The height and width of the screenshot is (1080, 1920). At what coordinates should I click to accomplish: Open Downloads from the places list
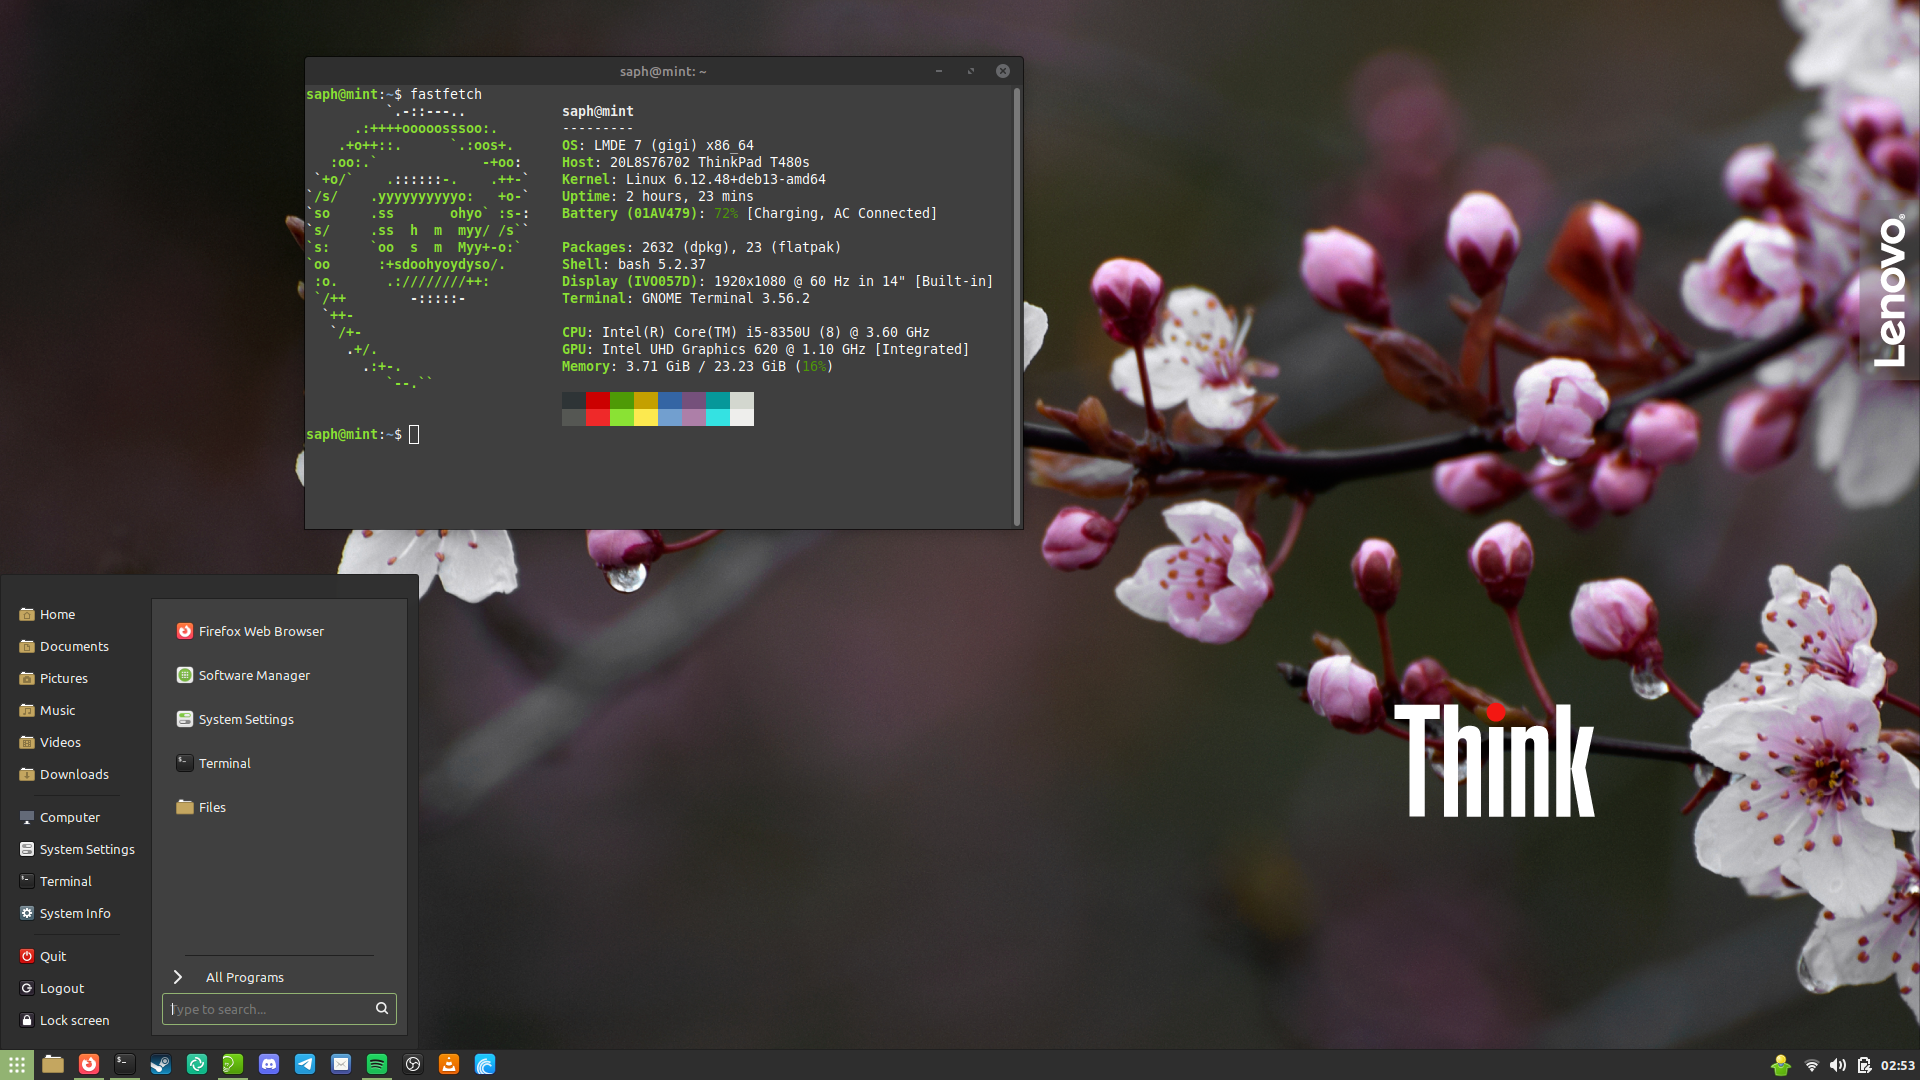tap(74, 774)
